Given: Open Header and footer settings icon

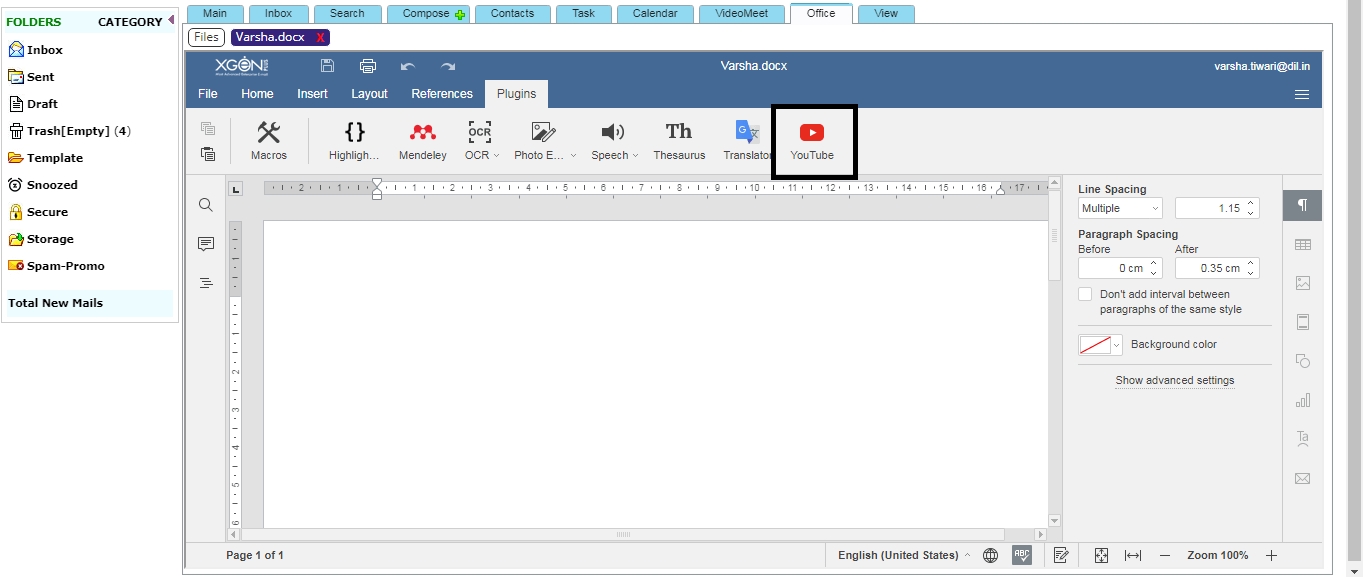Looking at the screenshot, I should [1302, 322].
